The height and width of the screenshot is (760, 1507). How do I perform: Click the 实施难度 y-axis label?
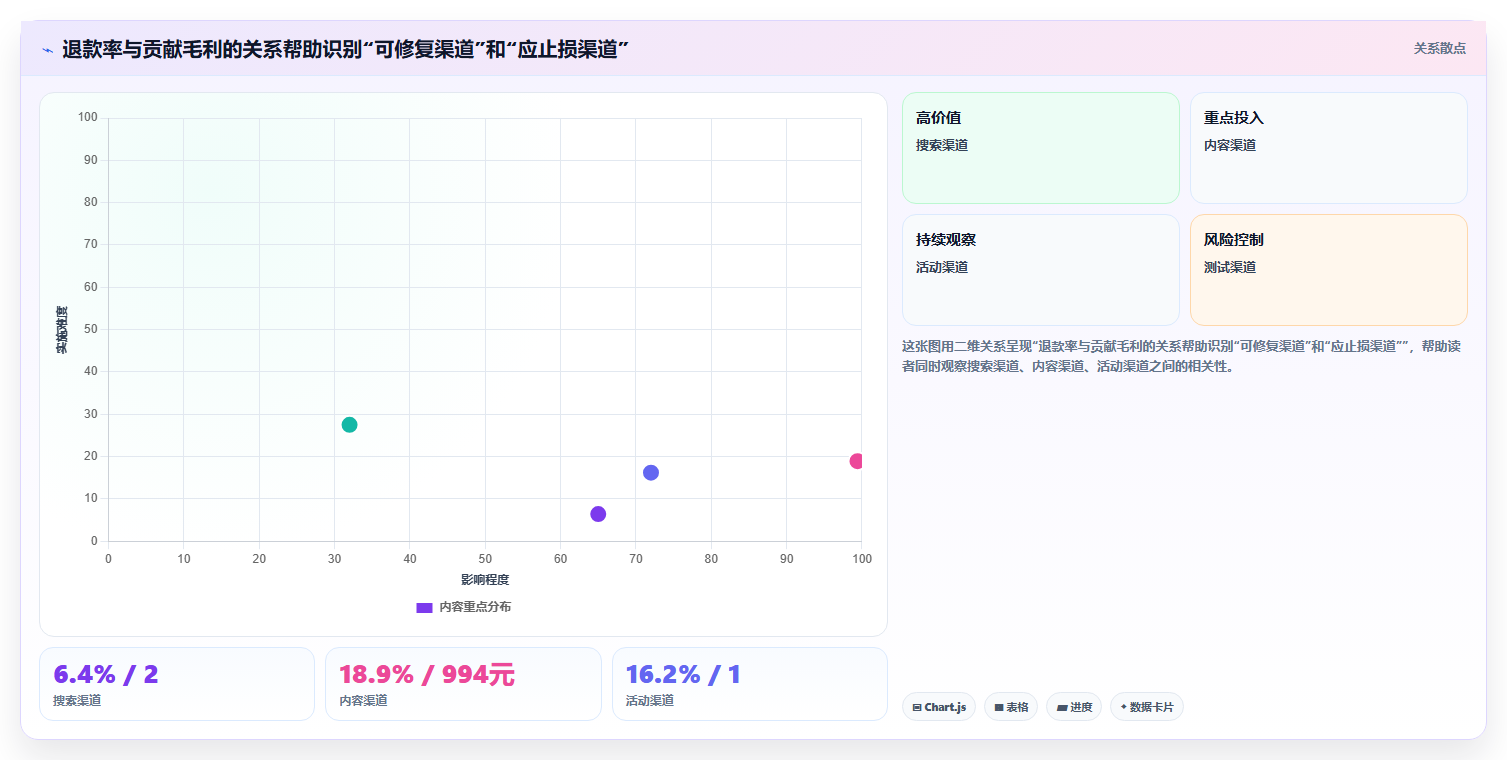pyautogui.click(x=62, y=330)
